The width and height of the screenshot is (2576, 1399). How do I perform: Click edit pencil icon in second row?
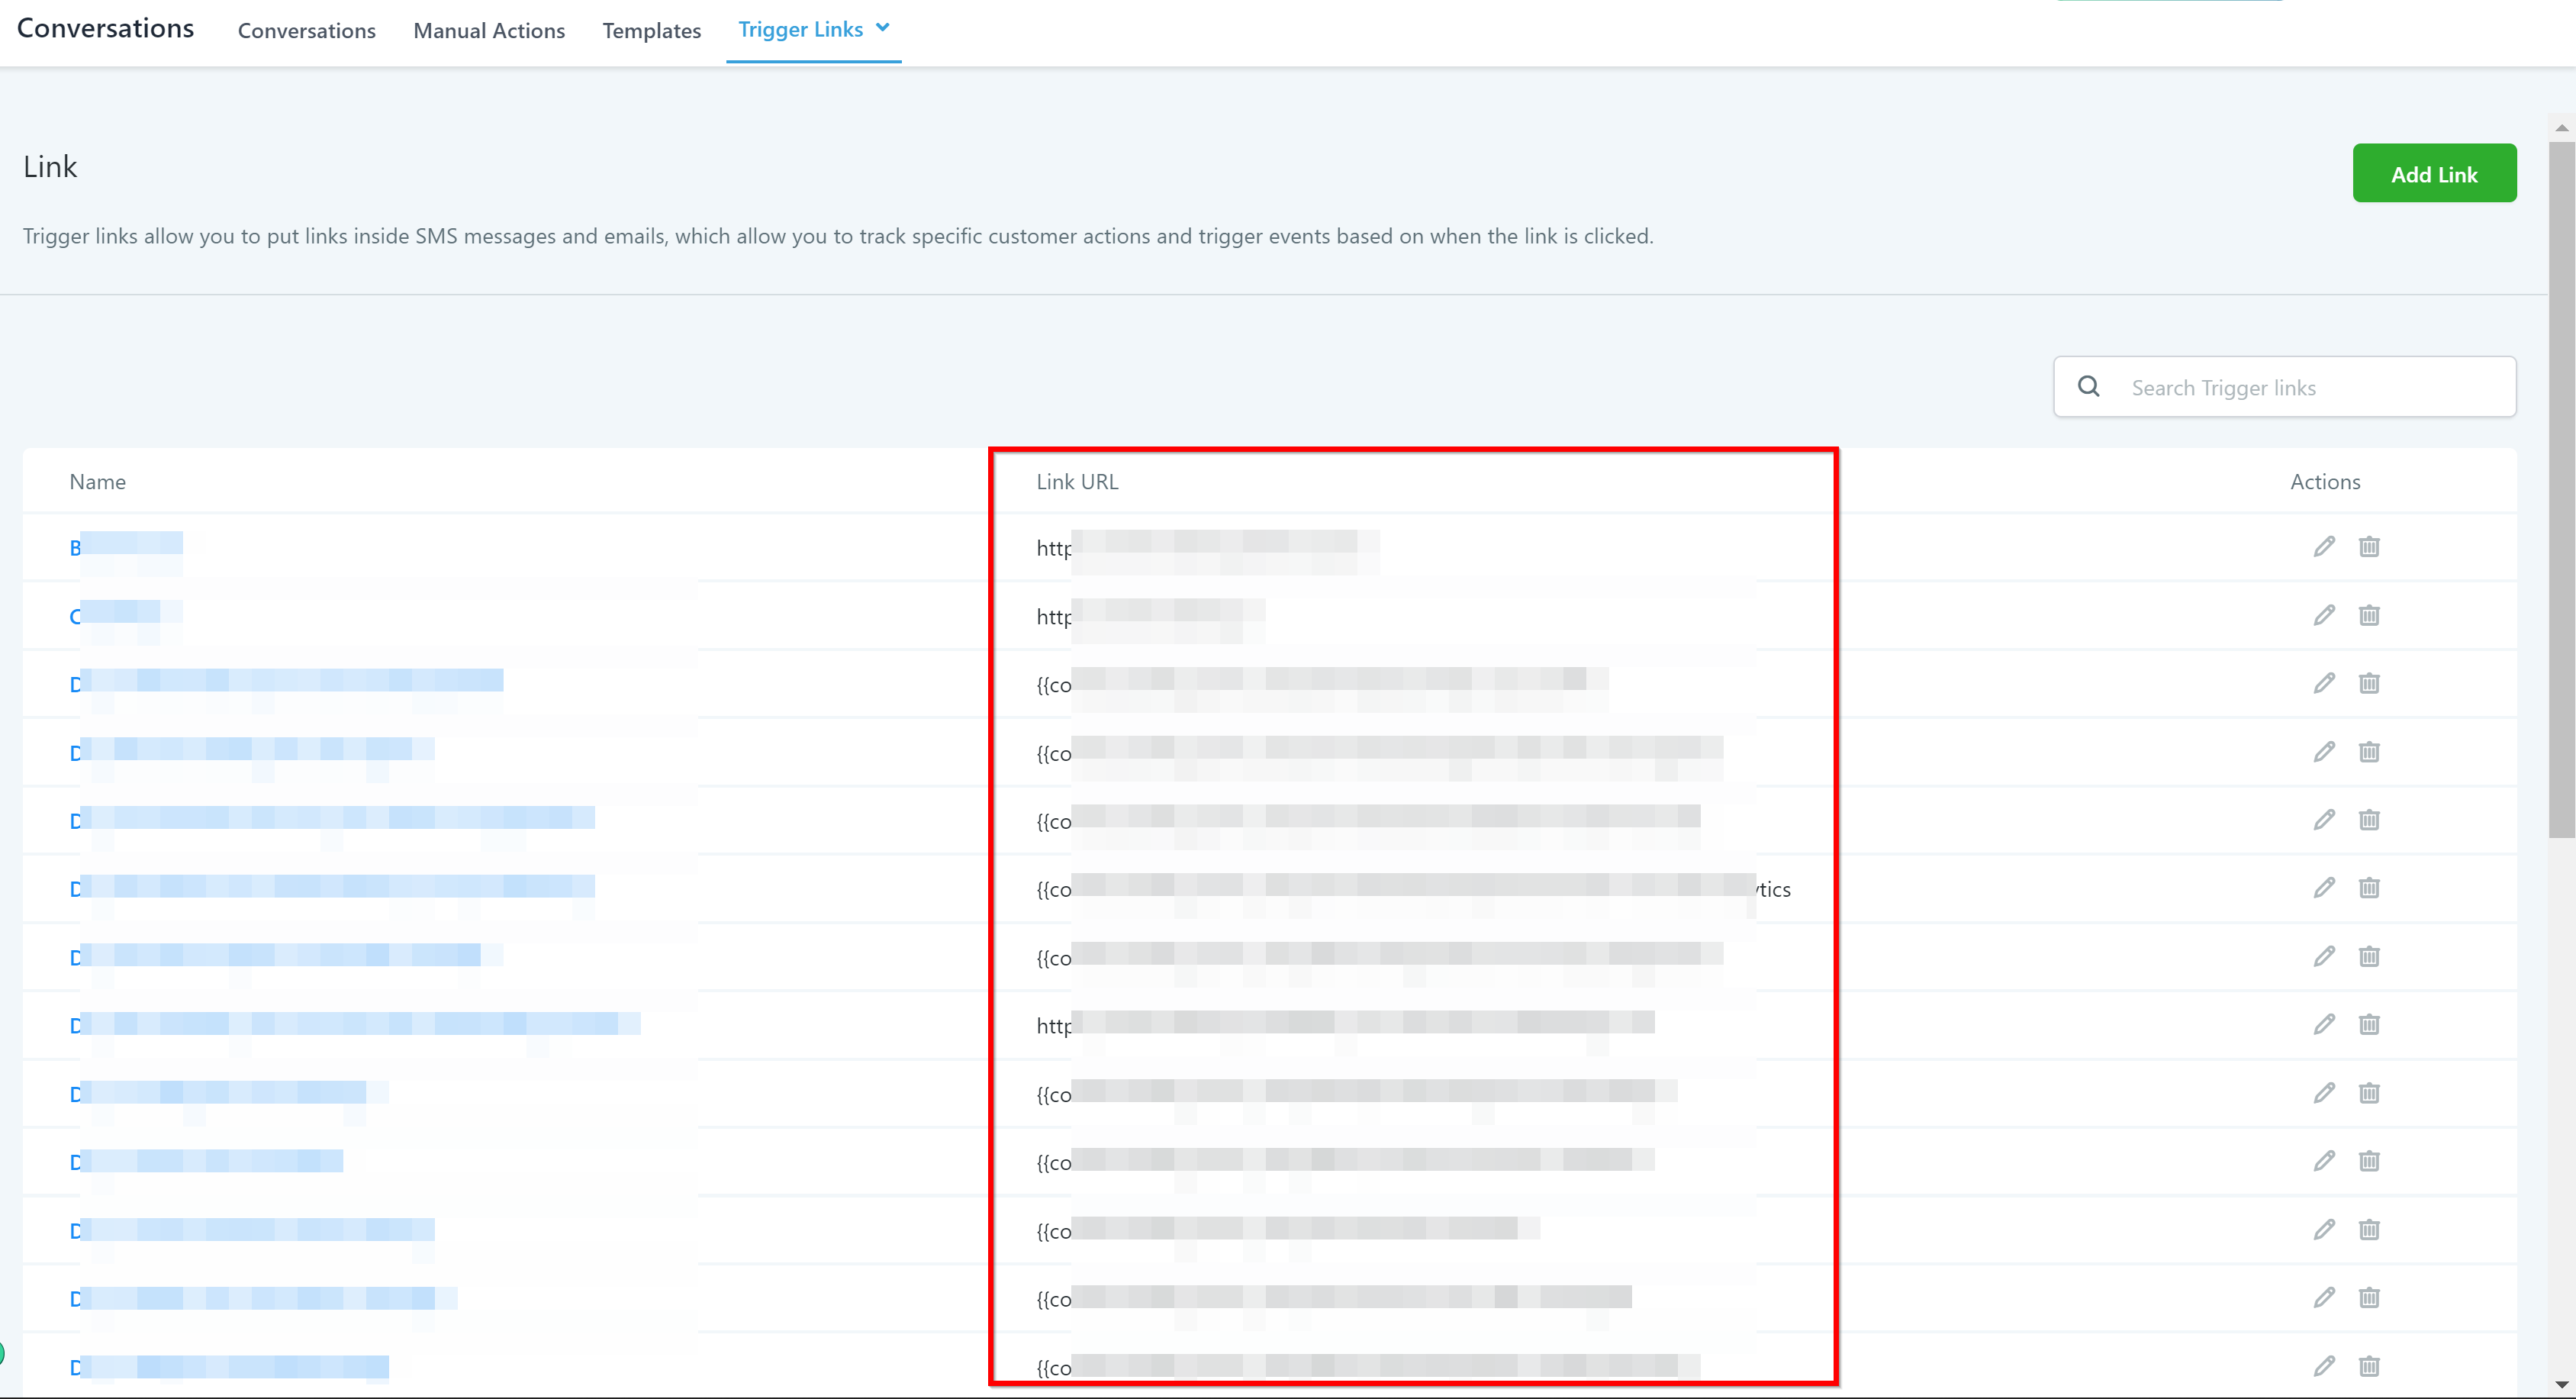pos(2324,615)
